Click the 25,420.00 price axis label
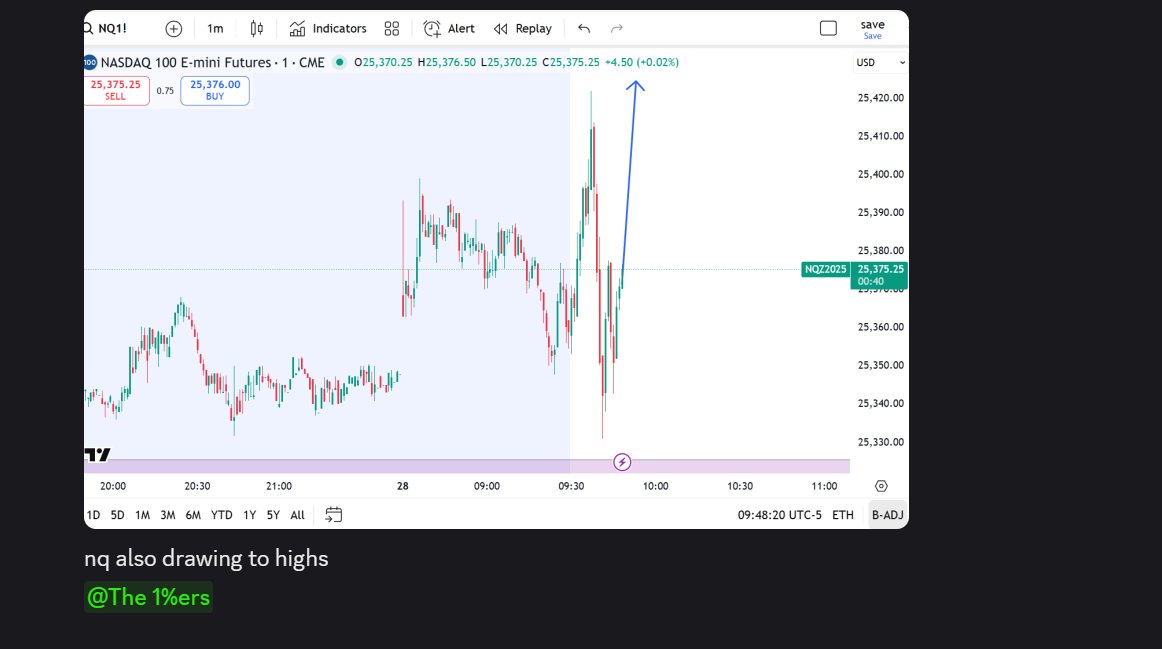Image resolution: width=1162 pixels, height=649 pixels. [x=881, y=98]
